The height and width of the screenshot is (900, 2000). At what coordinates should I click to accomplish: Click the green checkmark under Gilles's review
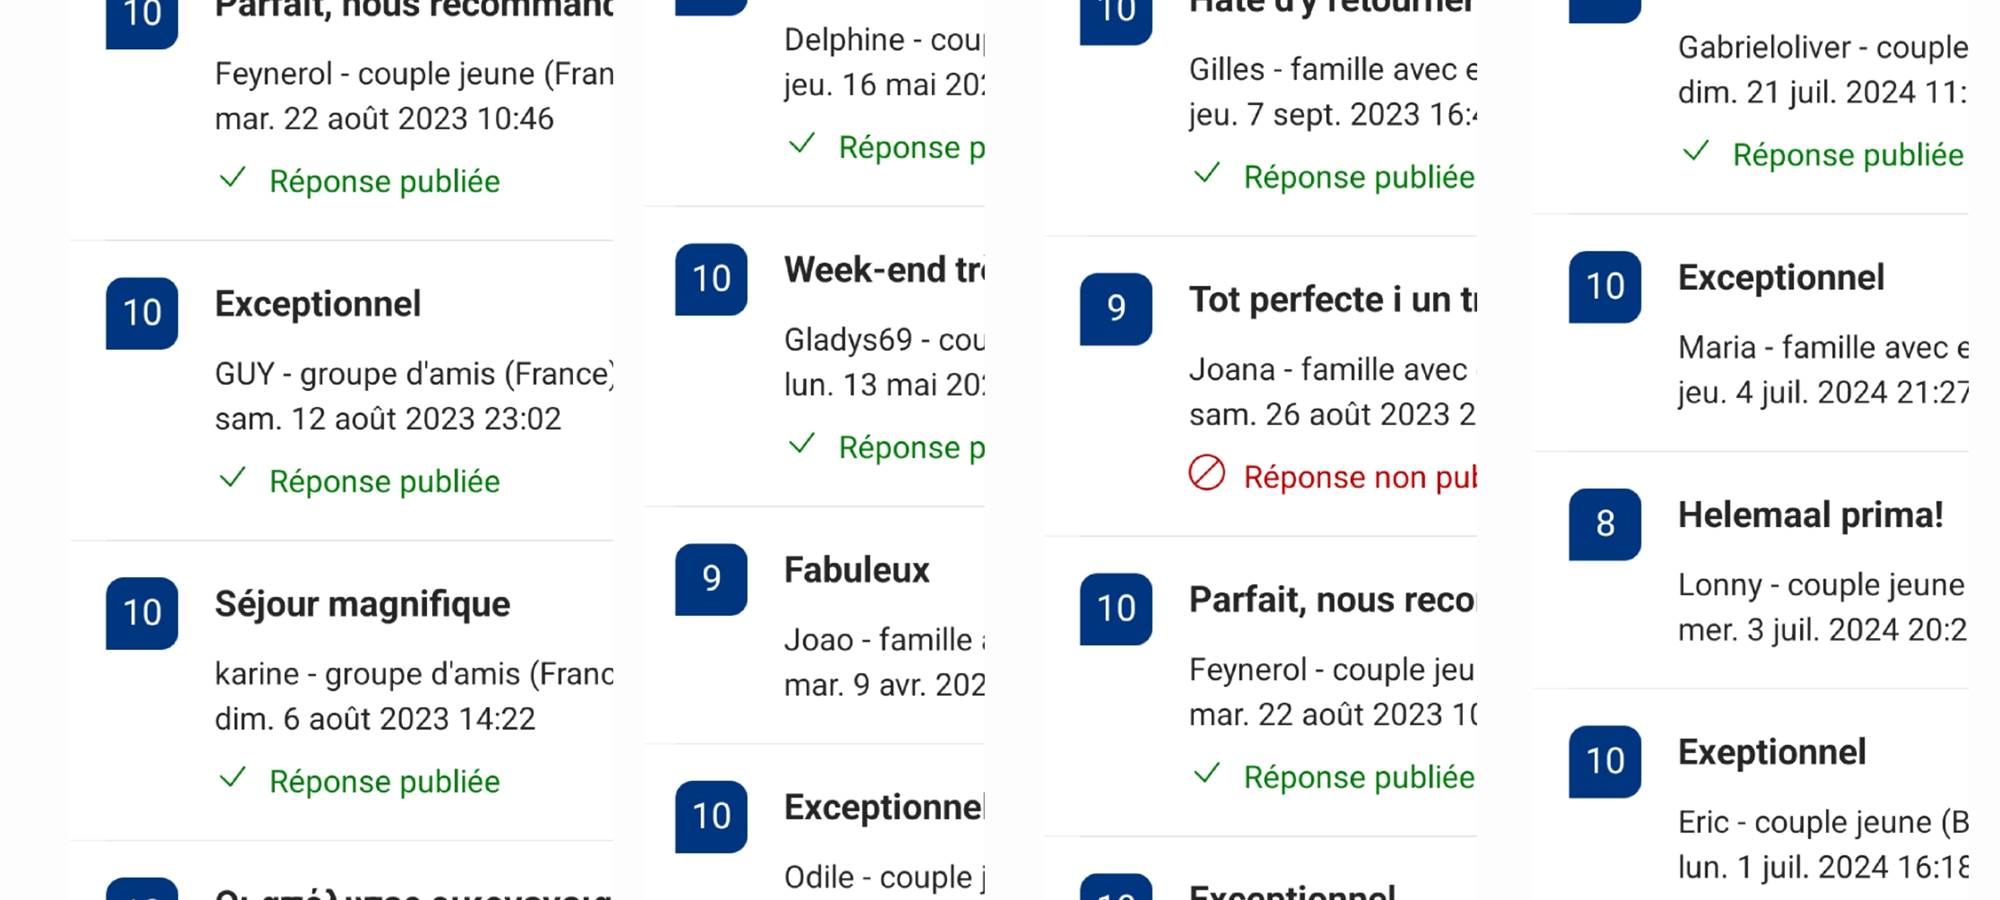1207,174
